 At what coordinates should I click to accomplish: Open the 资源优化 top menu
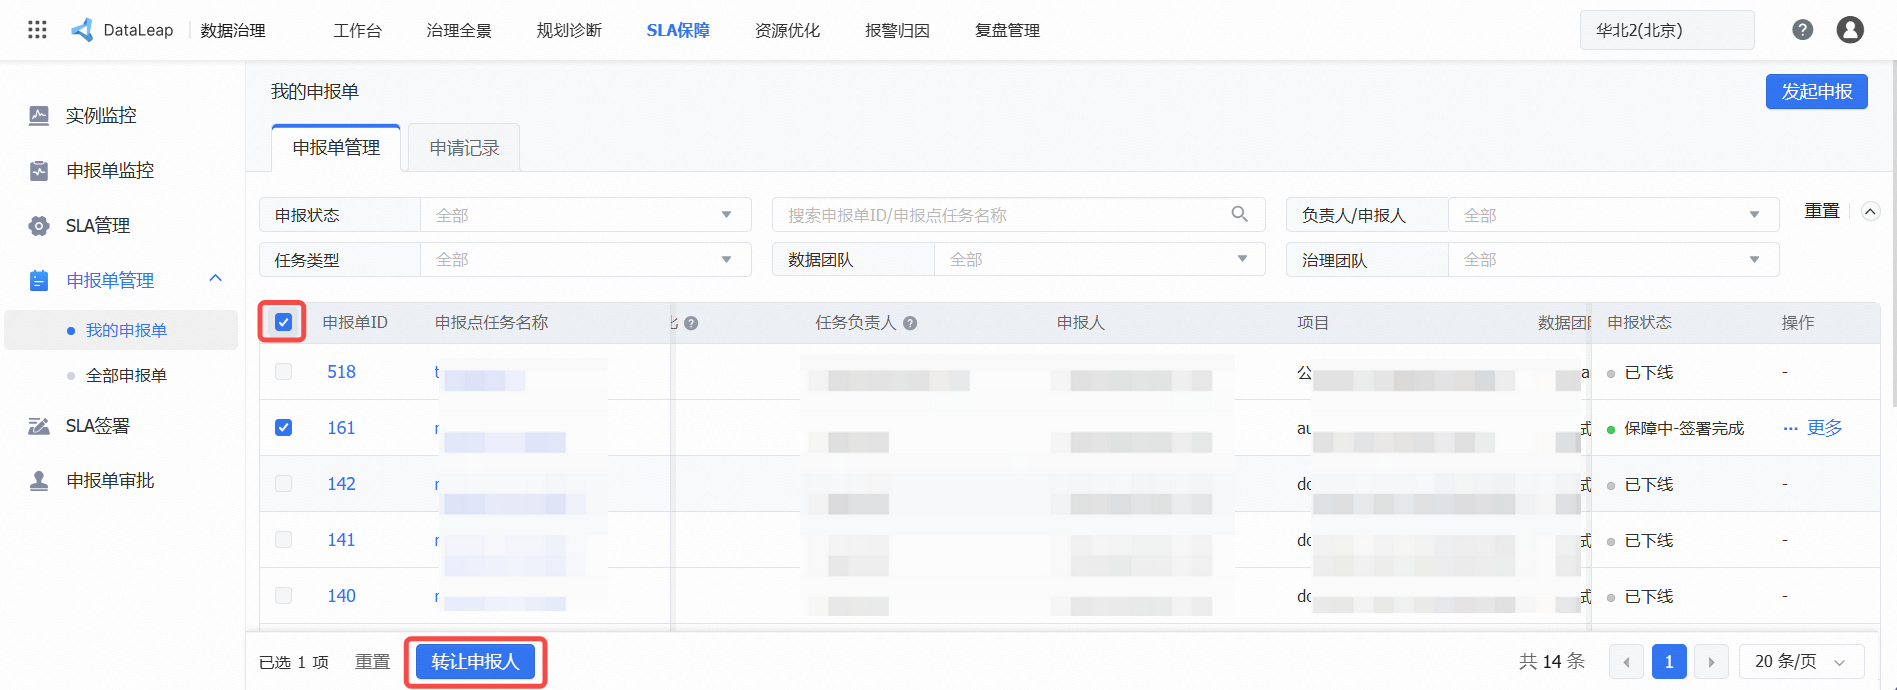tap(788, 31)
